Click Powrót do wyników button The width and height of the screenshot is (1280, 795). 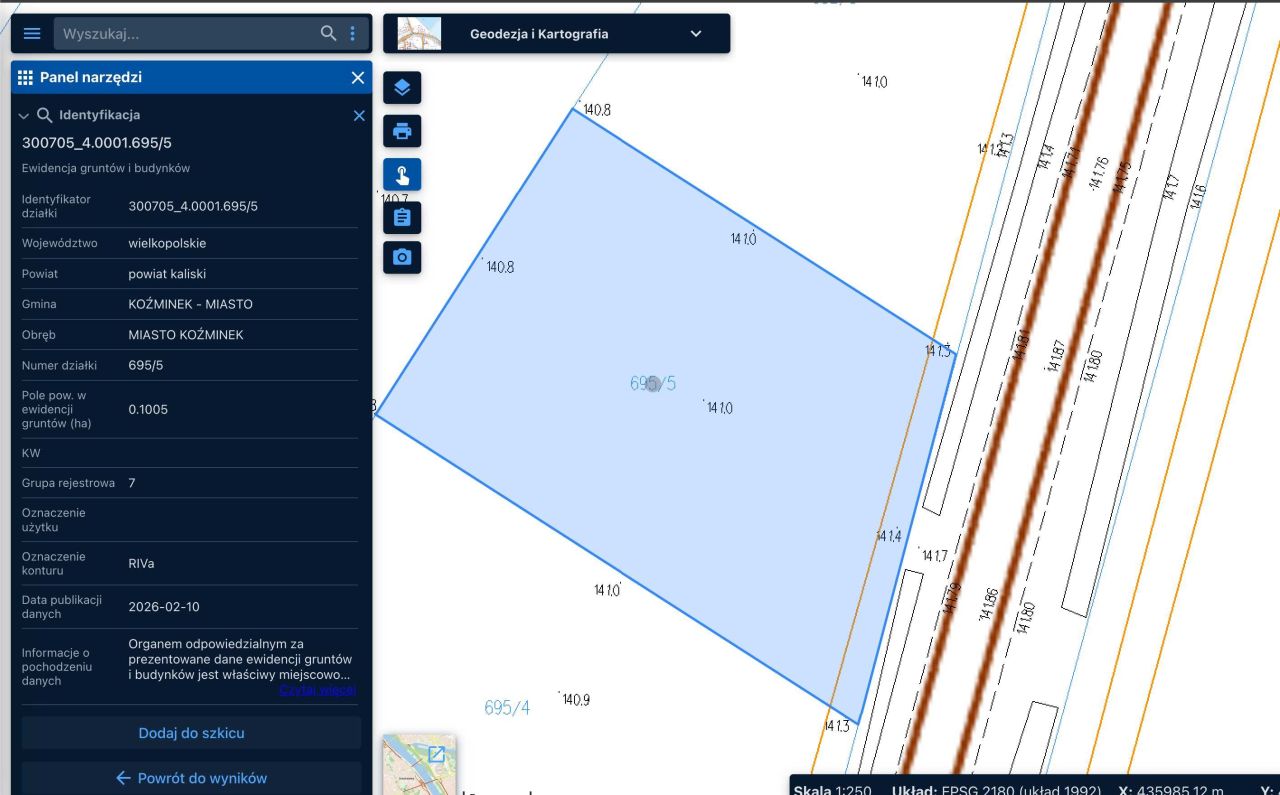(x=191, y=778)
